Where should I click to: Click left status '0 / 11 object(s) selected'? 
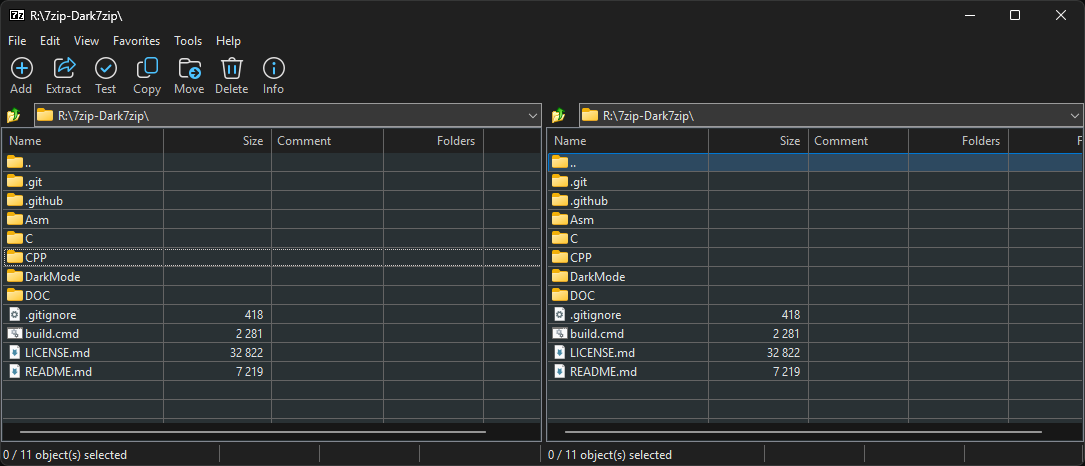tap(65, 455)
